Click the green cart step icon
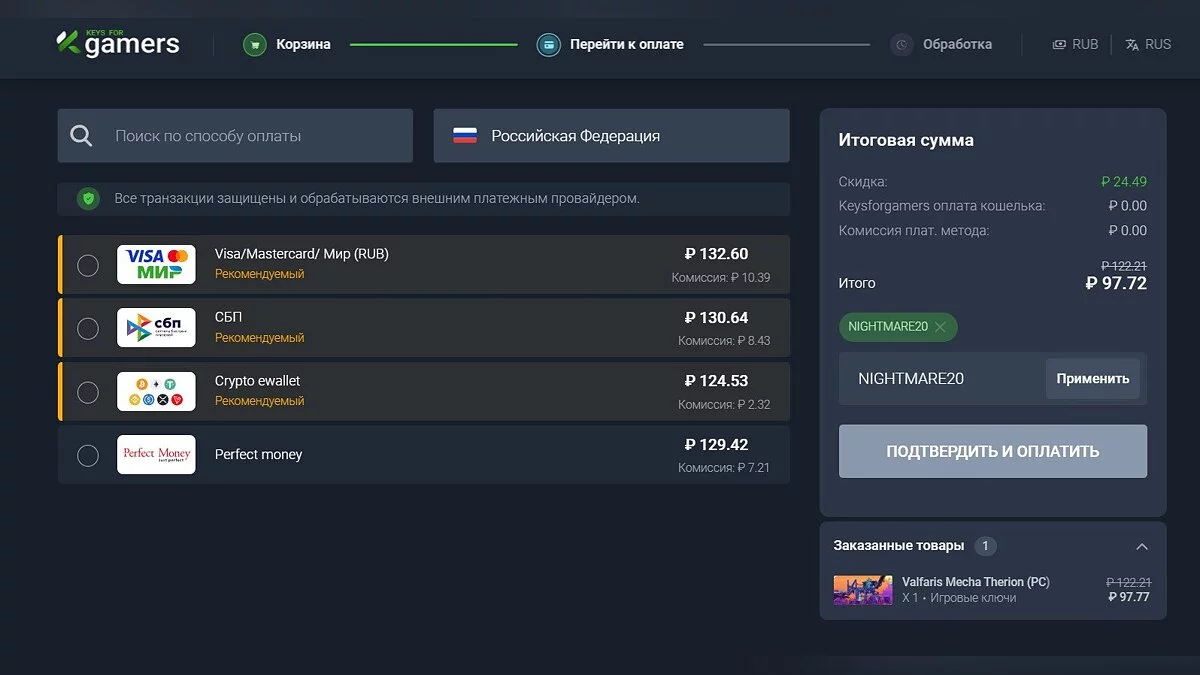This screenshot has height=675, width=1200. pos(255,45)
